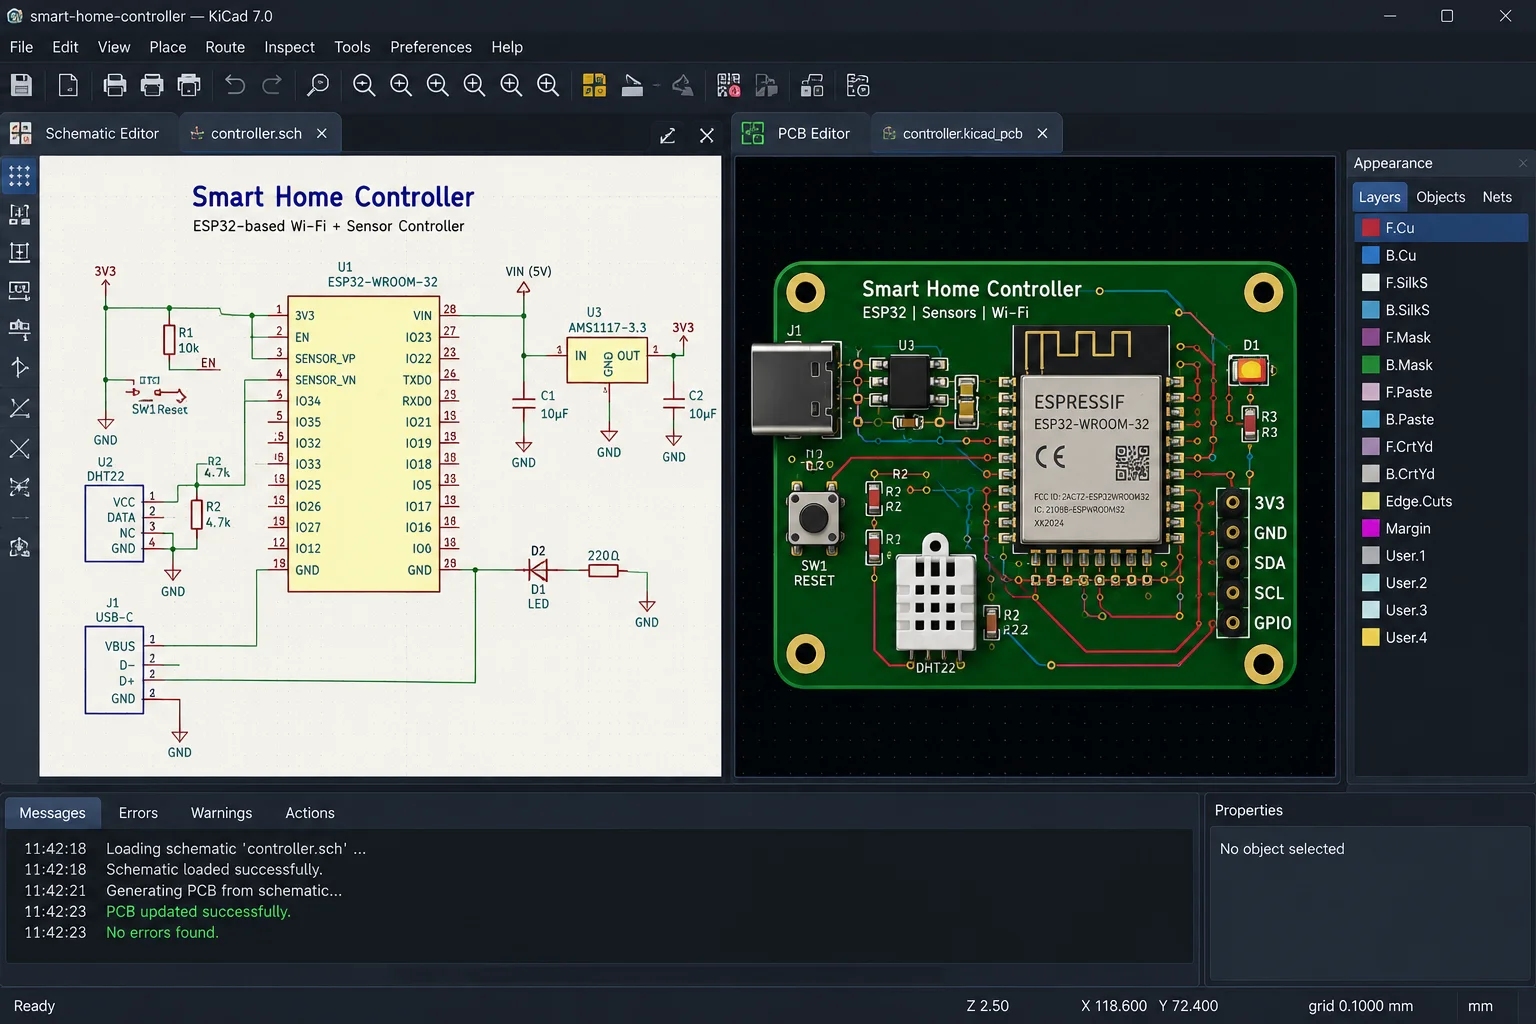
Task: Open Find with the magnifier search icon
Action: click(318, 86)
